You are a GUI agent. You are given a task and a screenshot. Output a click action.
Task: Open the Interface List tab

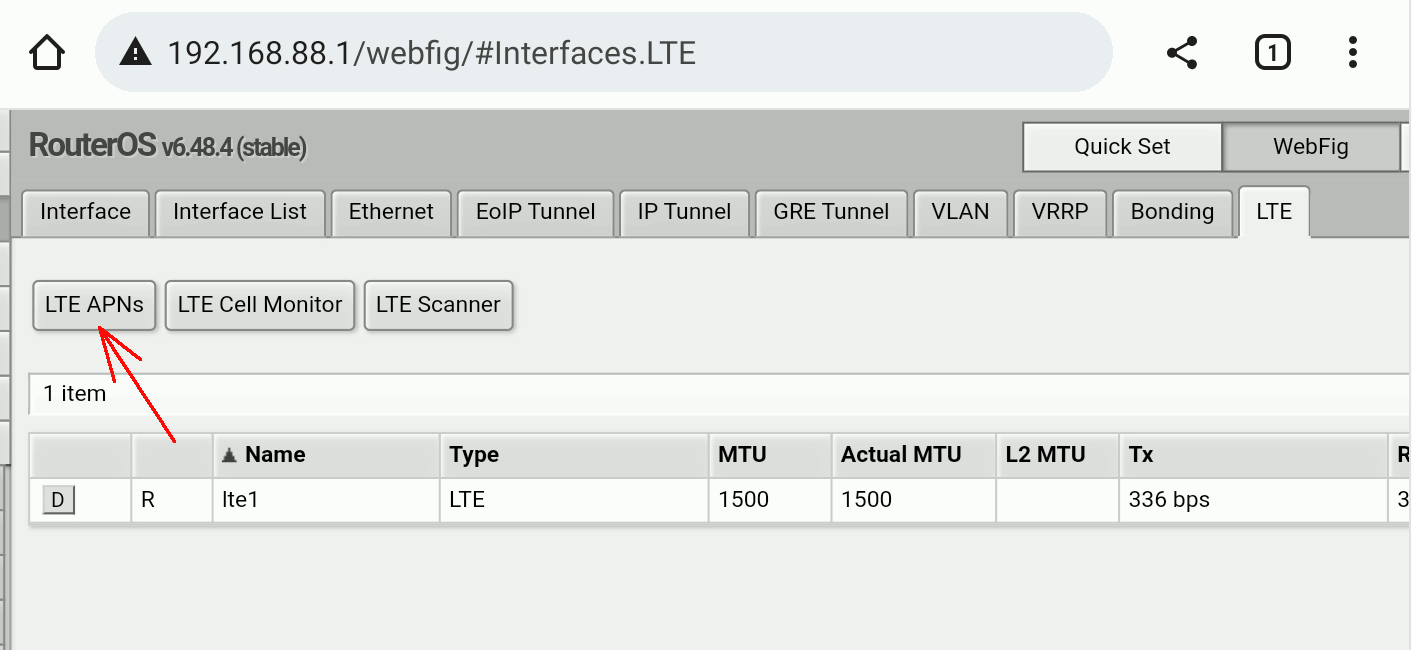[x=240, y=212]
